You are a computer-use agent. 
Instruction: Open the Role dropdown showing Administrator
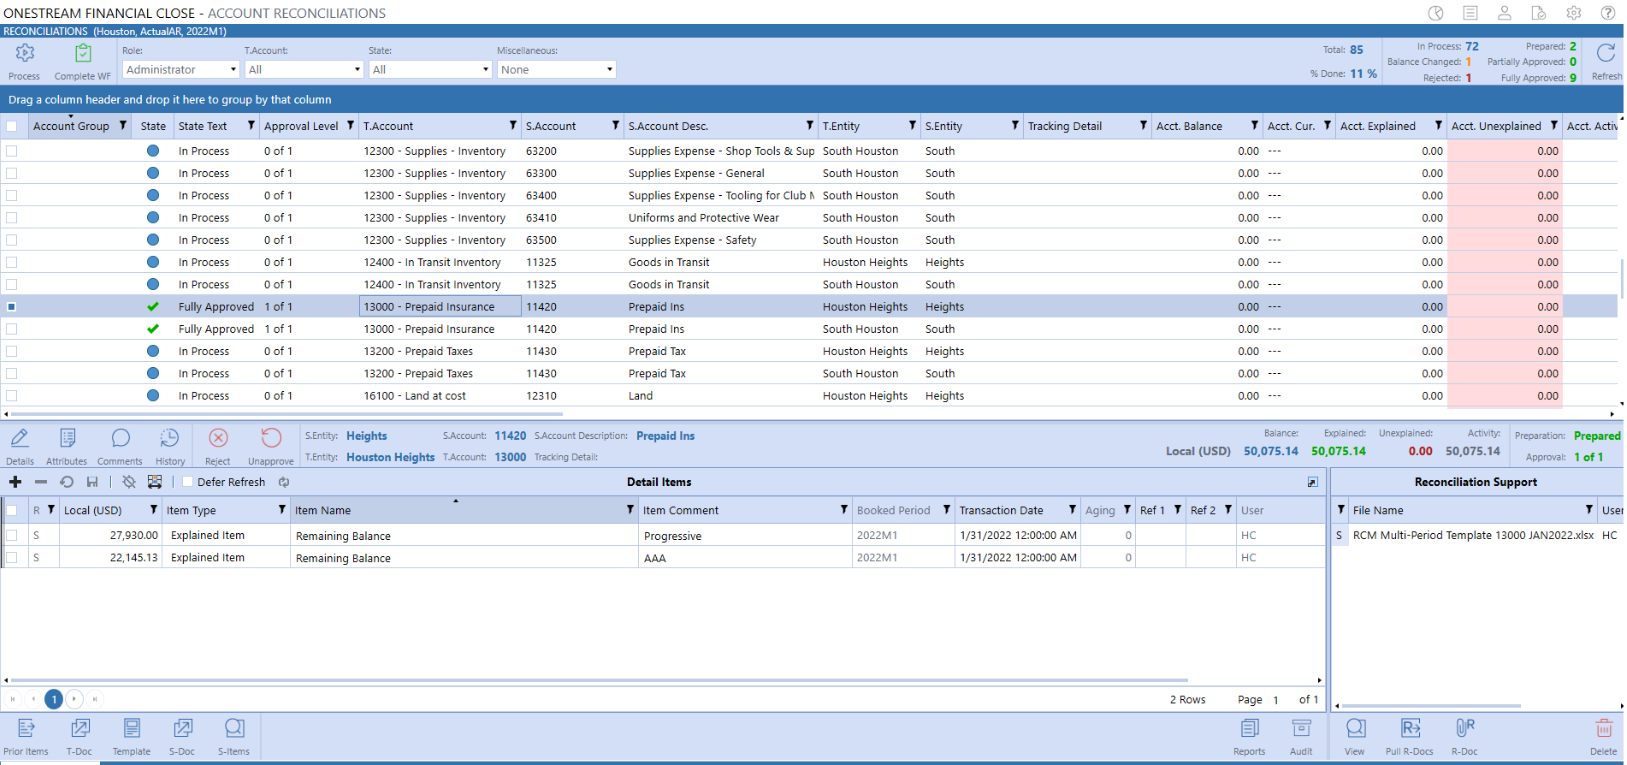tap(181, 69)
